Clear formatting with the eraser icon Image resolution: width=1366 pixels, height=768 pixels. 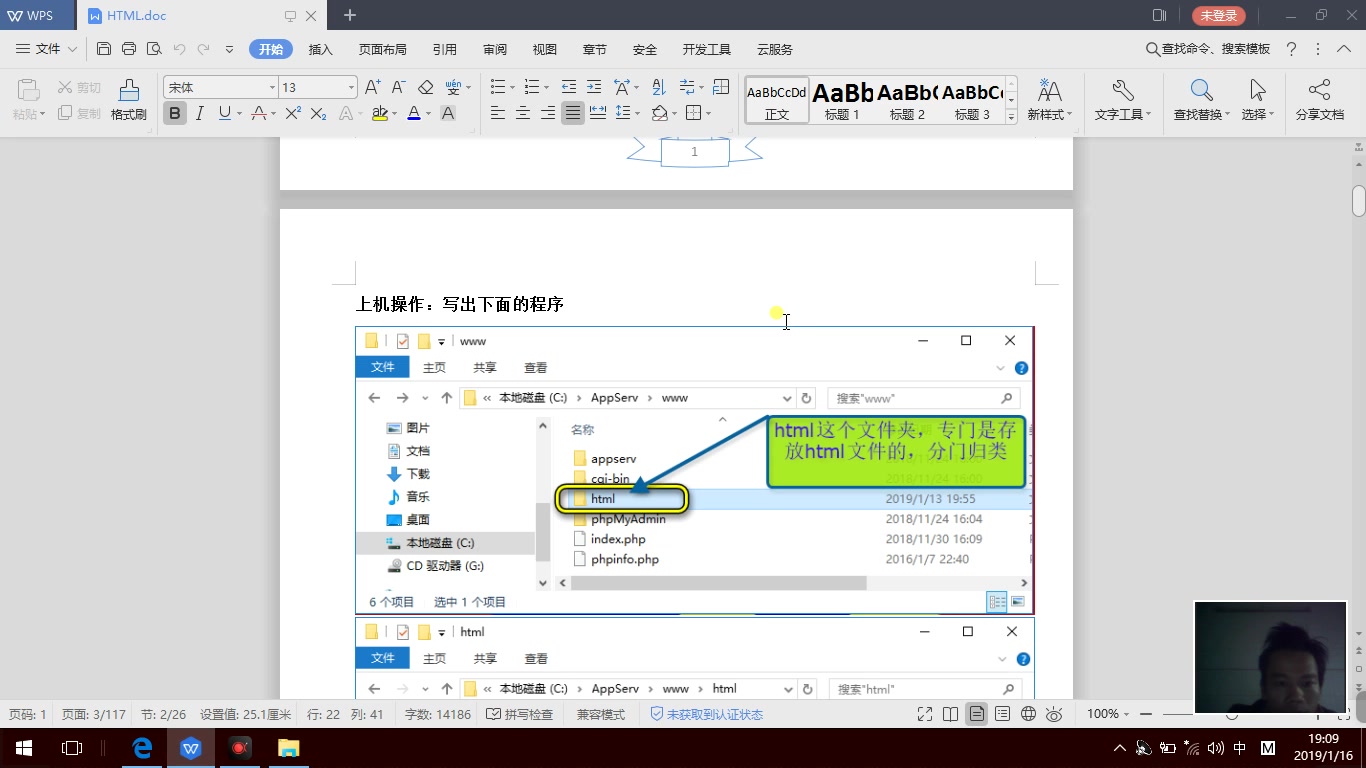coord(426,87)
